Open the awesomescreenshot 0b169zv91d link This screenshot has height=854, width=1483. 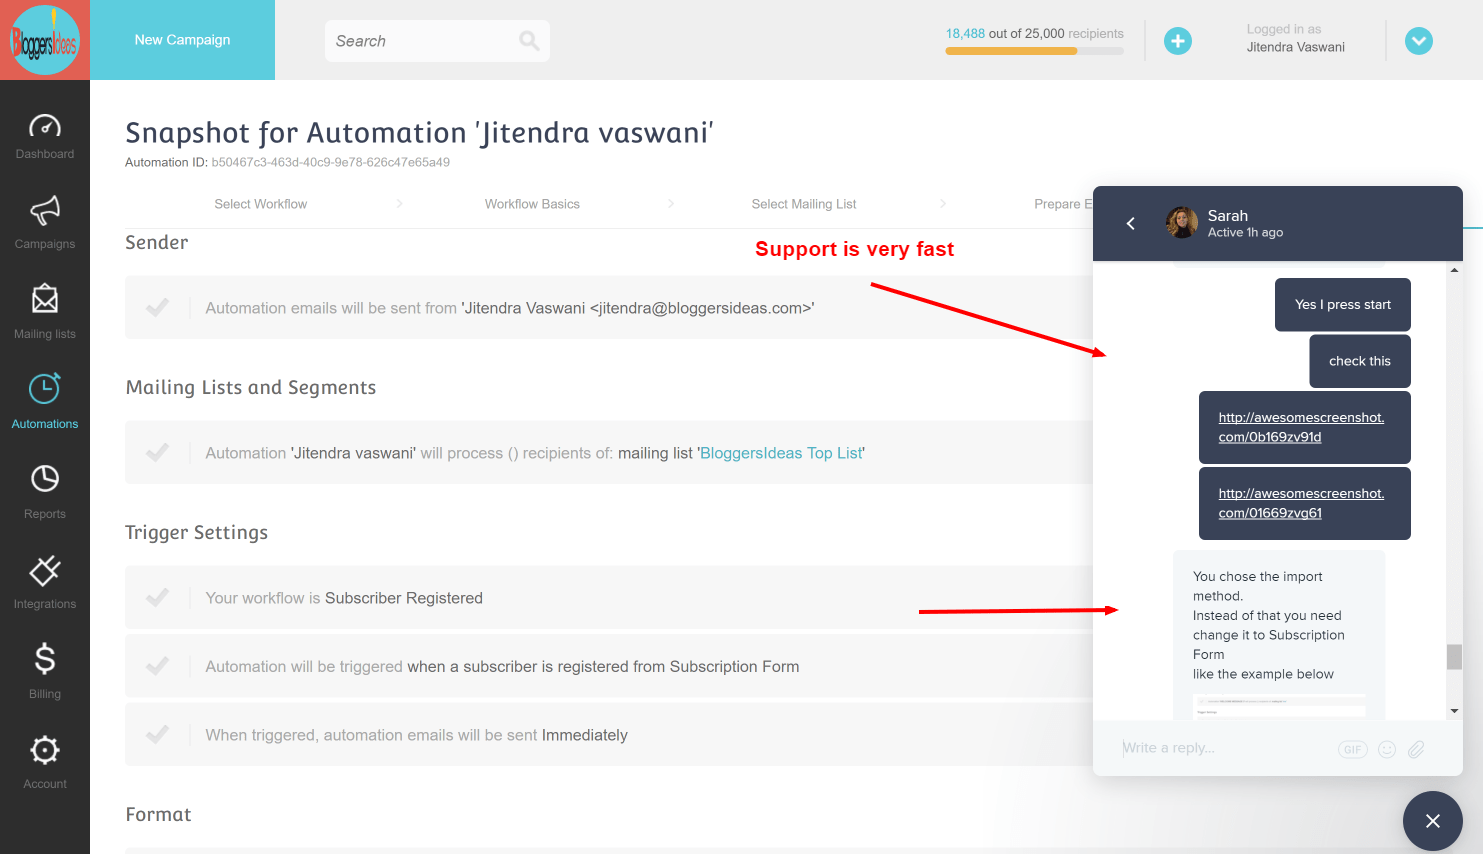[x=1301, y=427]
